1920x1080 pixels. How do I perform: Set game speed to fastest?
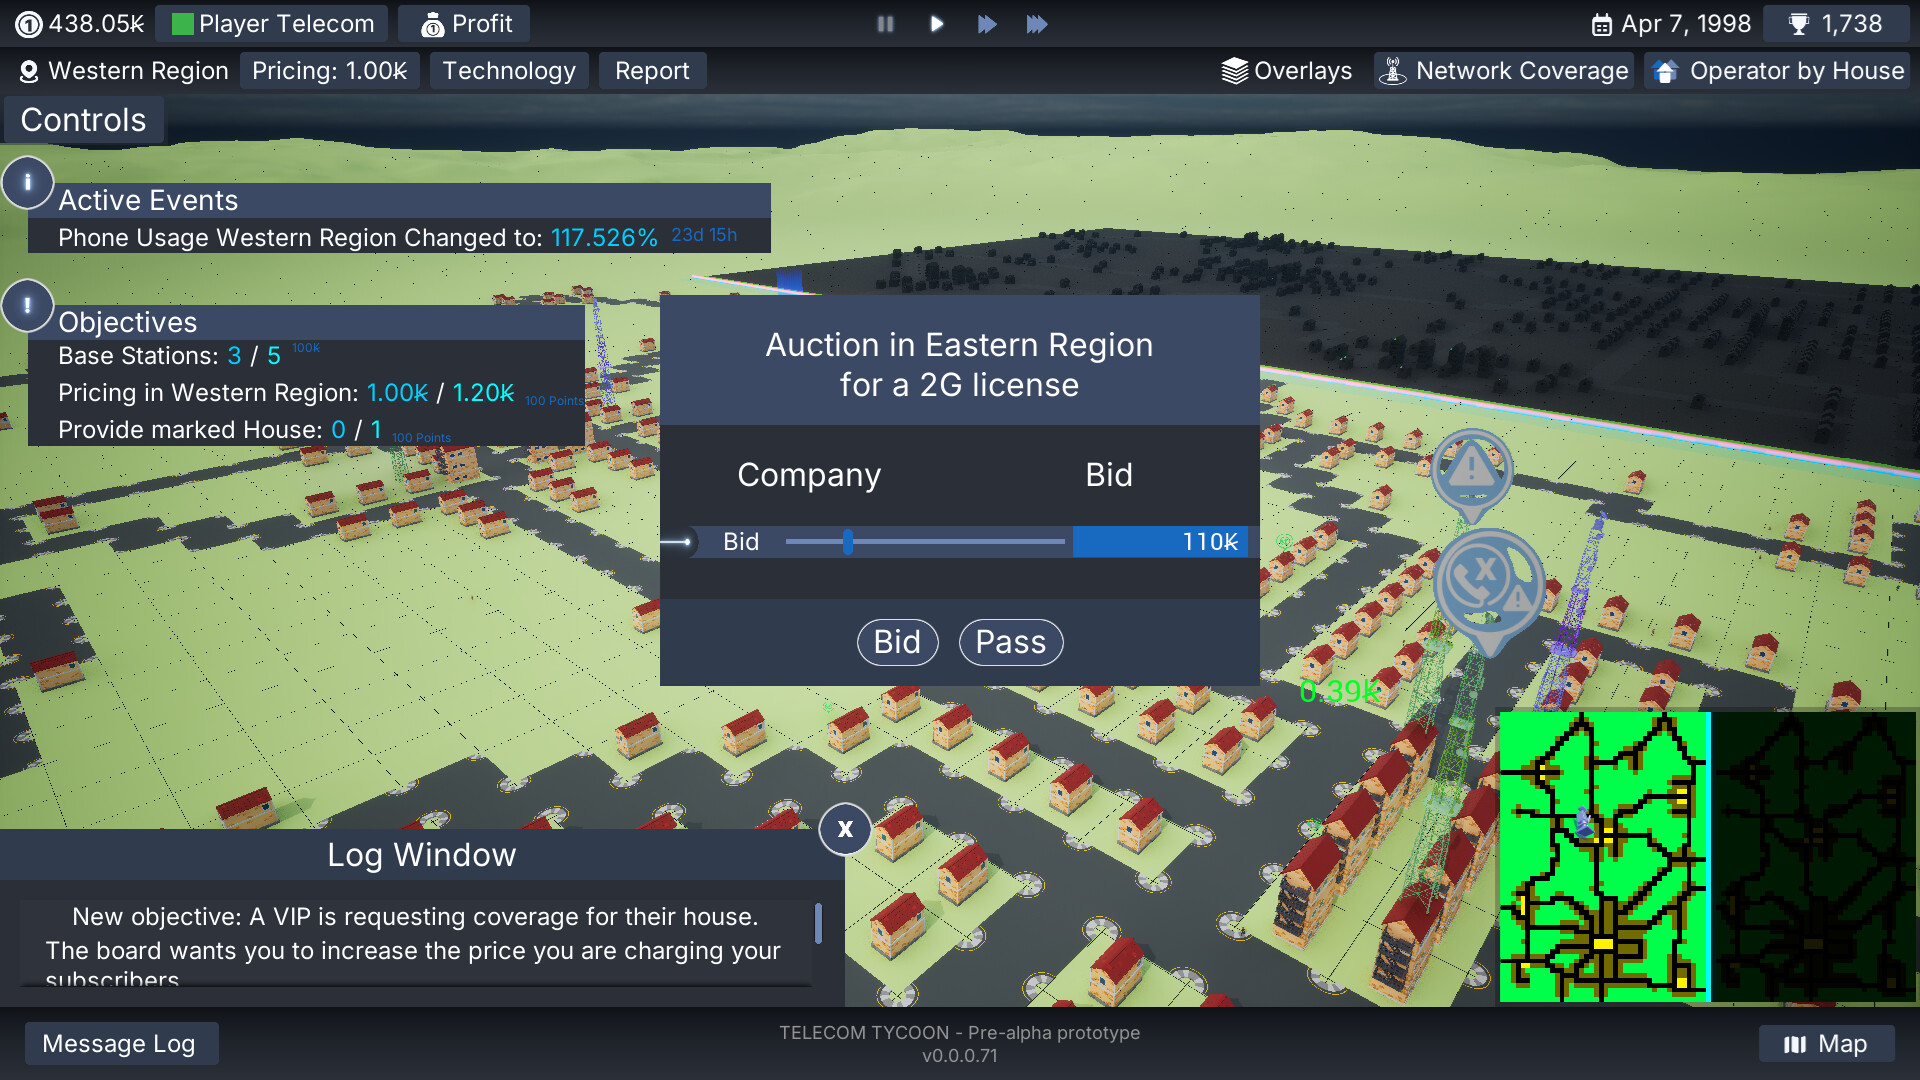point(1037,24)
